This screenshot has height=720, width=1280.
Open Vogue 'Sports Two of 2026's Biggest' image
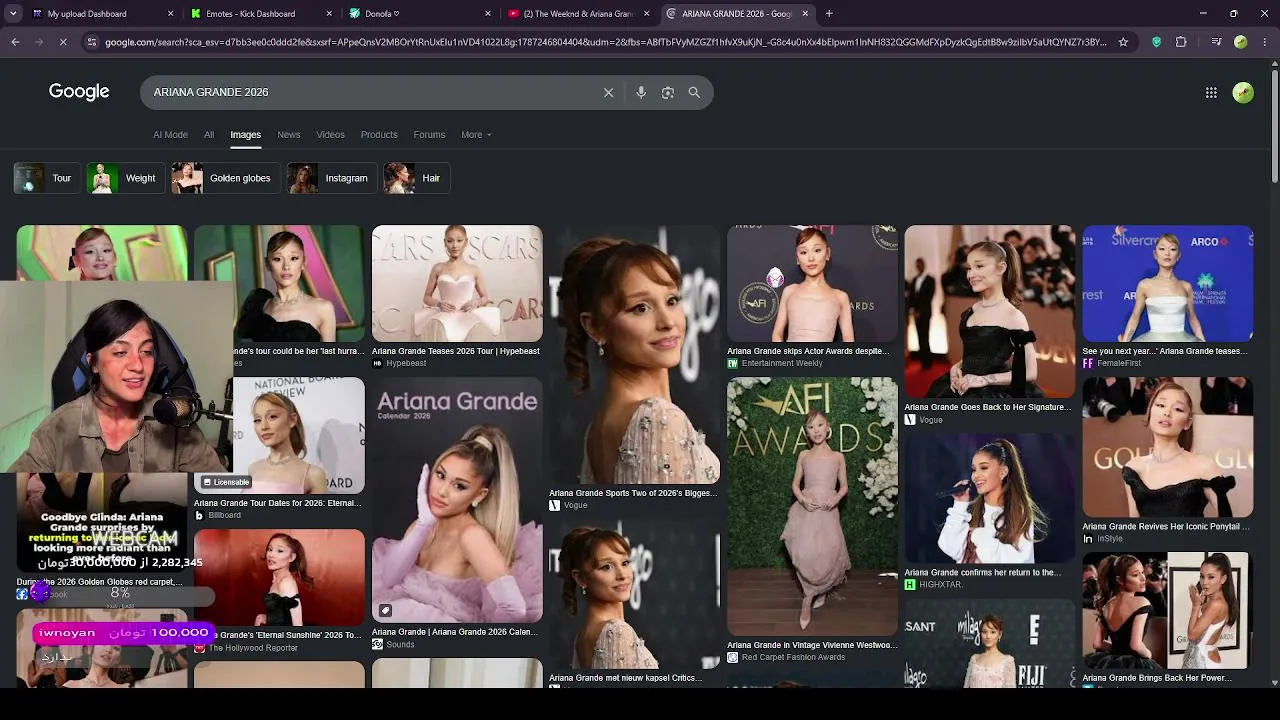click(x=634, y=355)
